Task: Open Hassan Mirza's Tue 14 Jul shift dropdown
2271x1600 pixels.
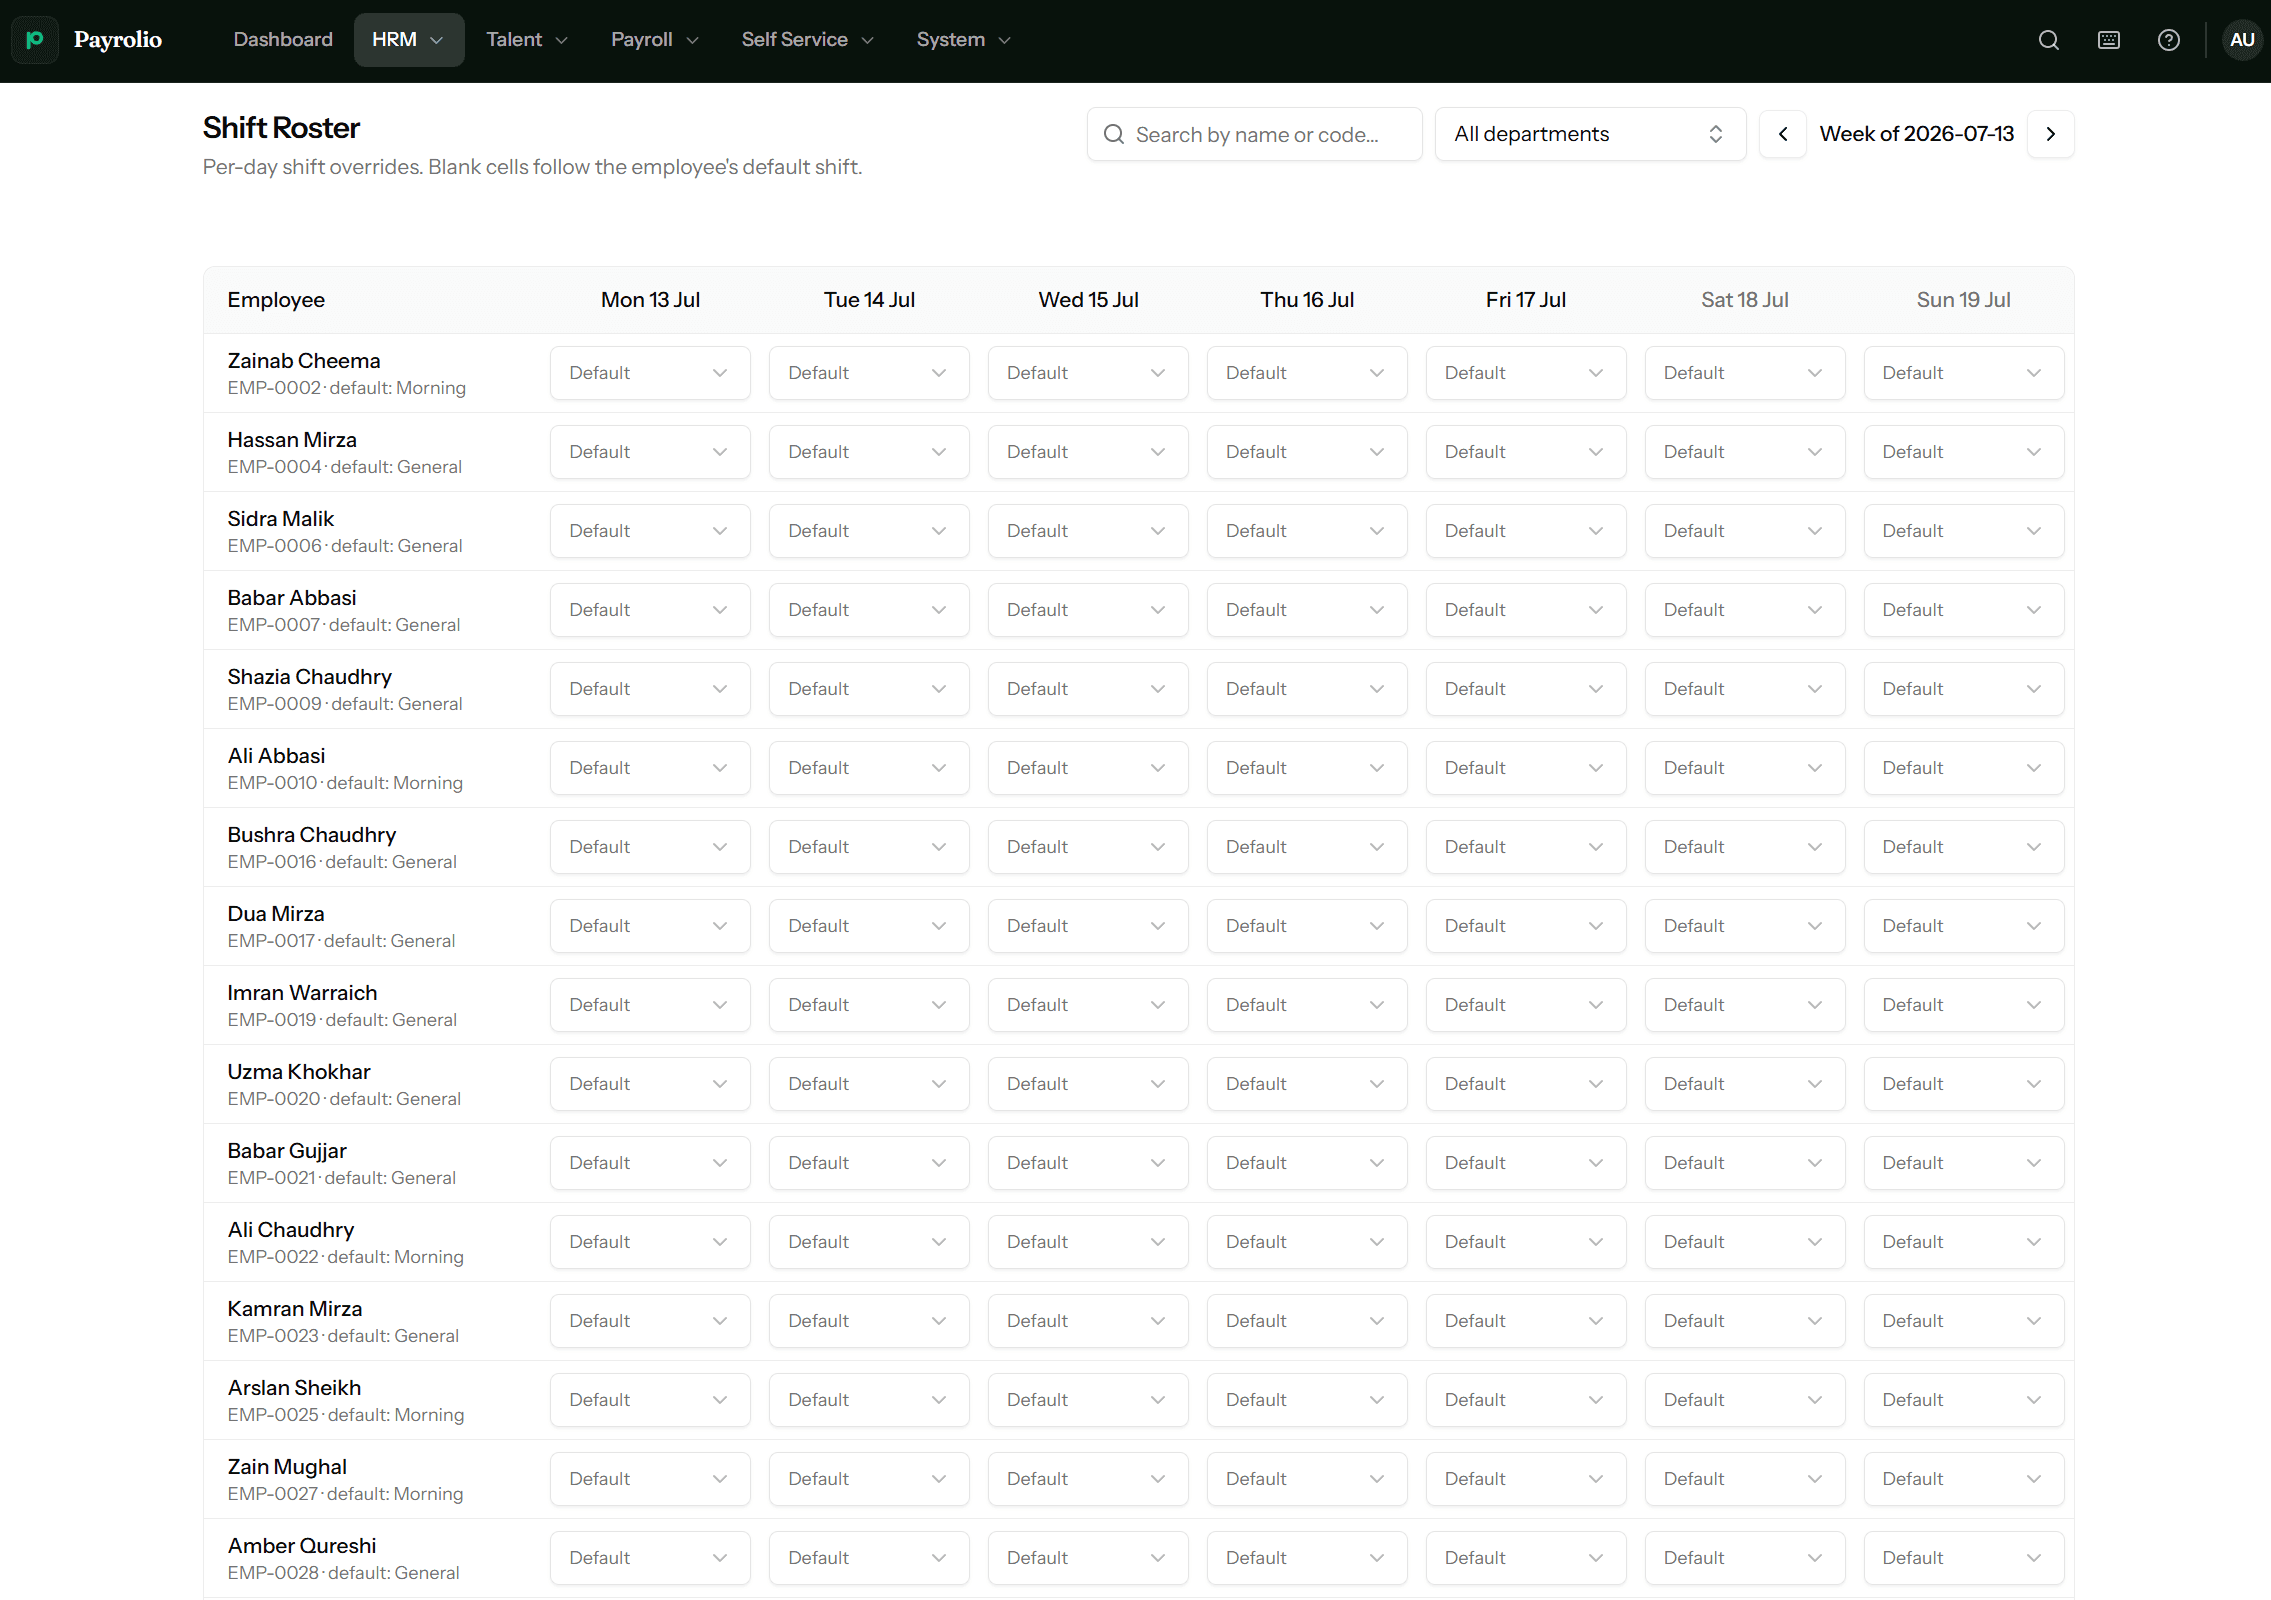Action: (869, 452)
